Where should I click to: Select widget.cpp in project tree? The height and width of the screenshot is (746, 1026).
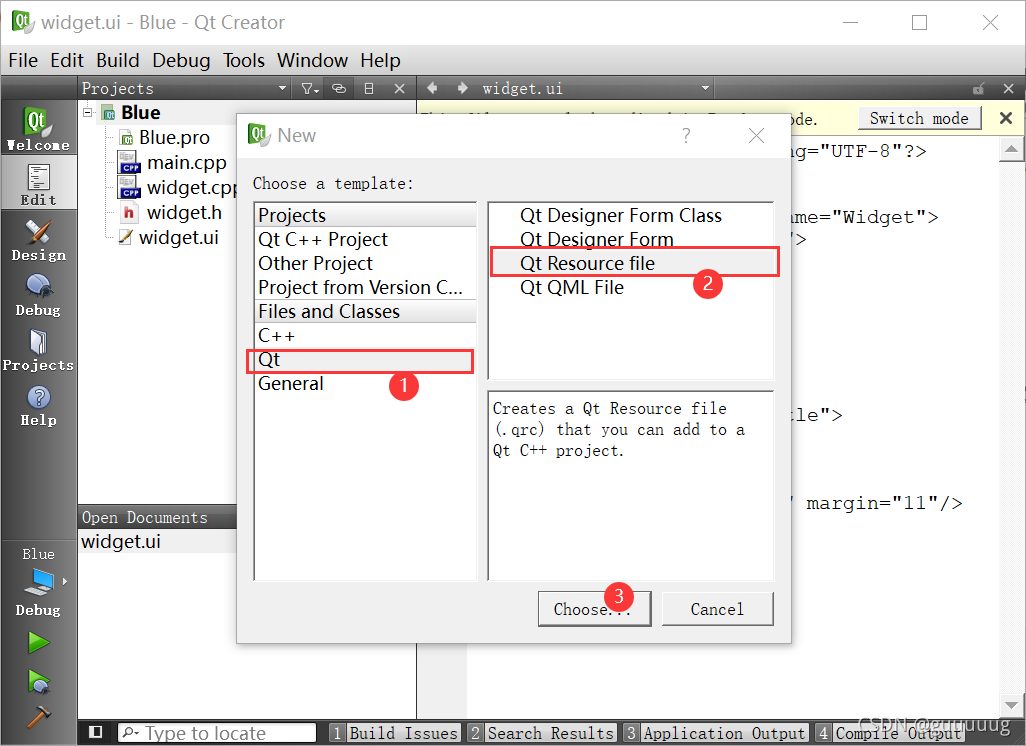178,188
